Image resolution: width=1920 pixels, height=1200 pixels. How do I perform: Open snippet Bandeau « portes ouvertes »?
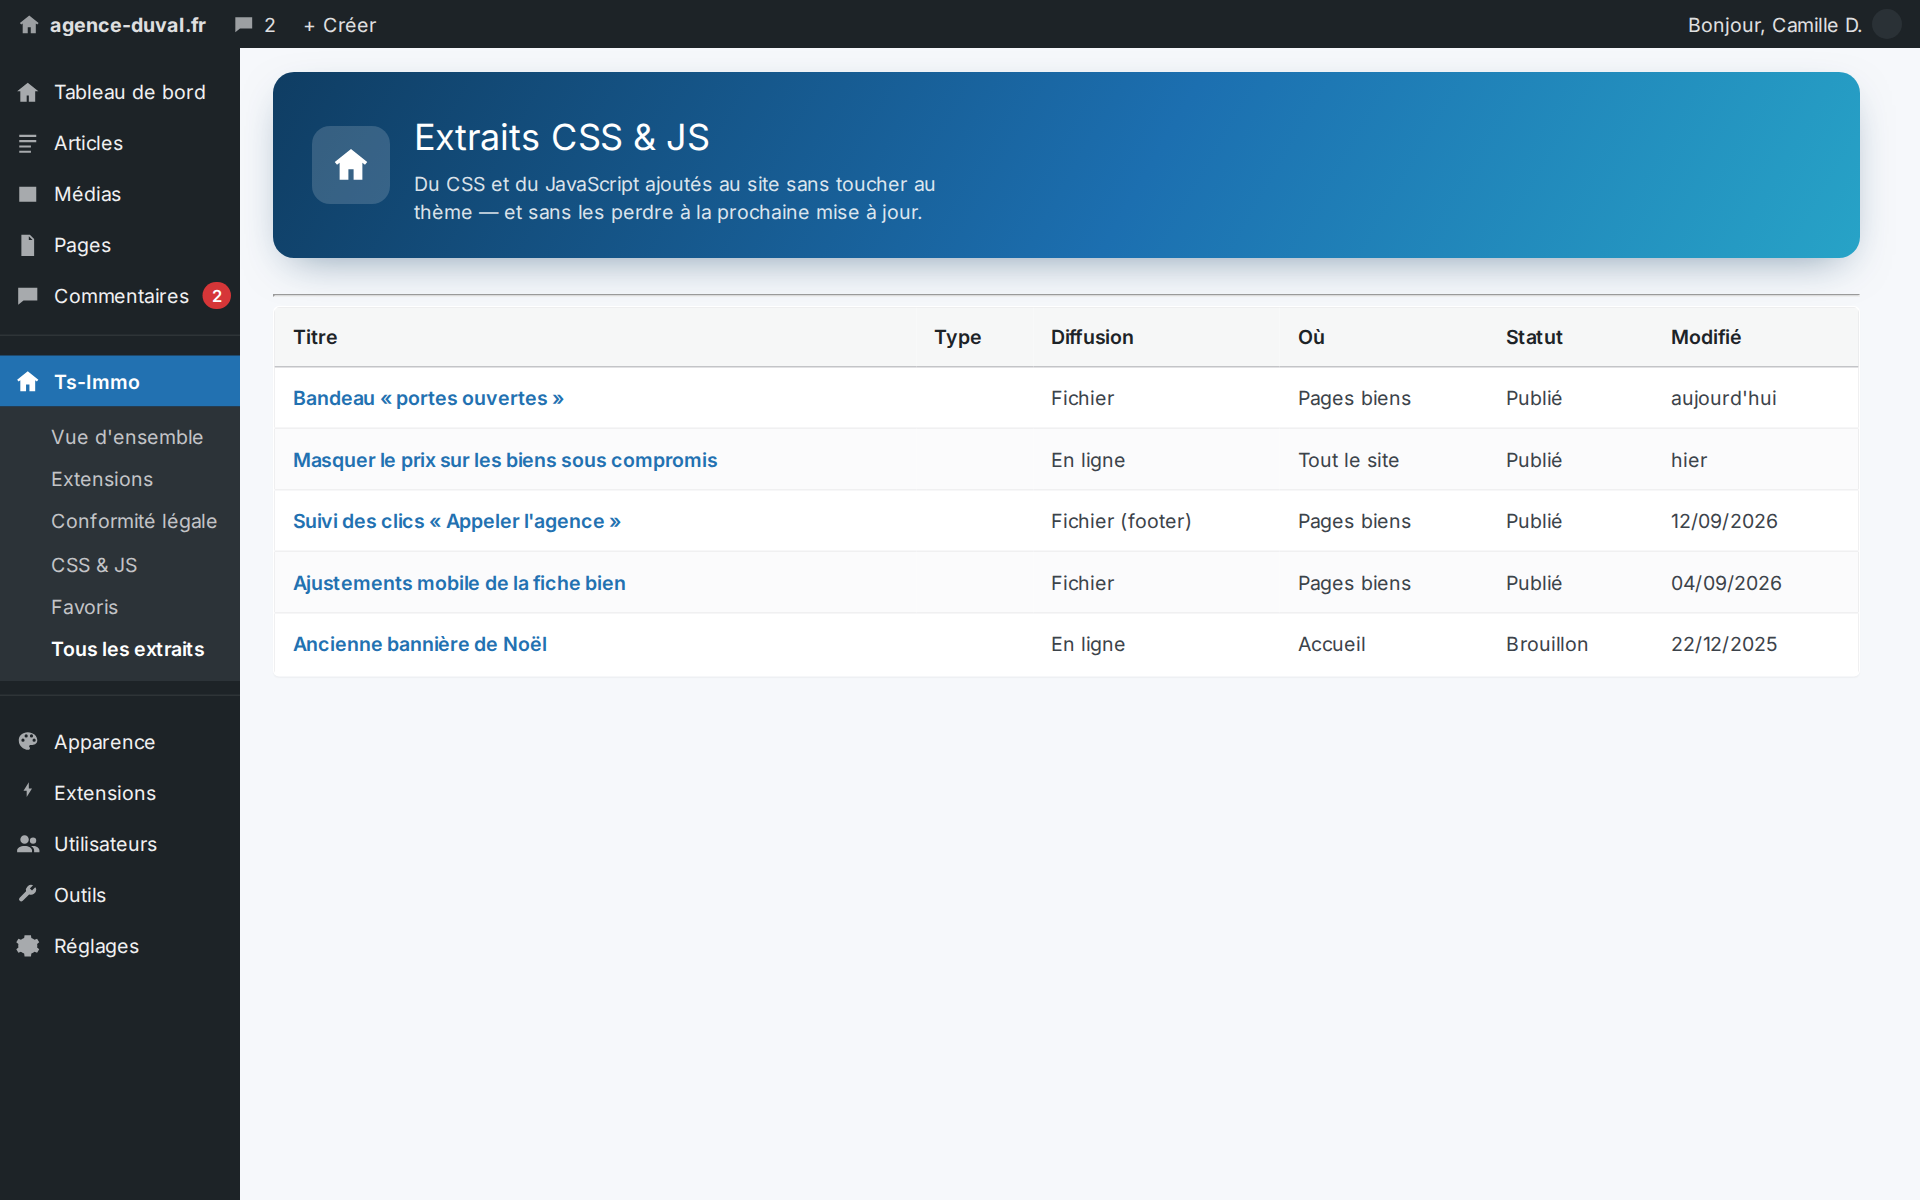click(x=428, y=398)
